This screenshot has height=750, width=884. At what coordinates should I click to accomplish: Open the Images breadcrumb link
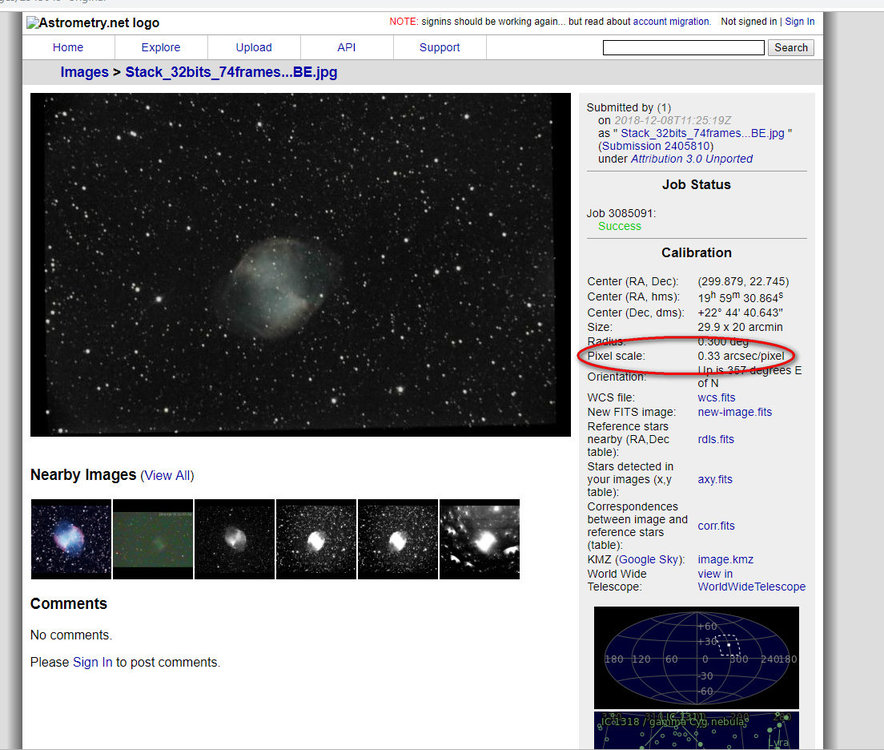coord(84,72)
